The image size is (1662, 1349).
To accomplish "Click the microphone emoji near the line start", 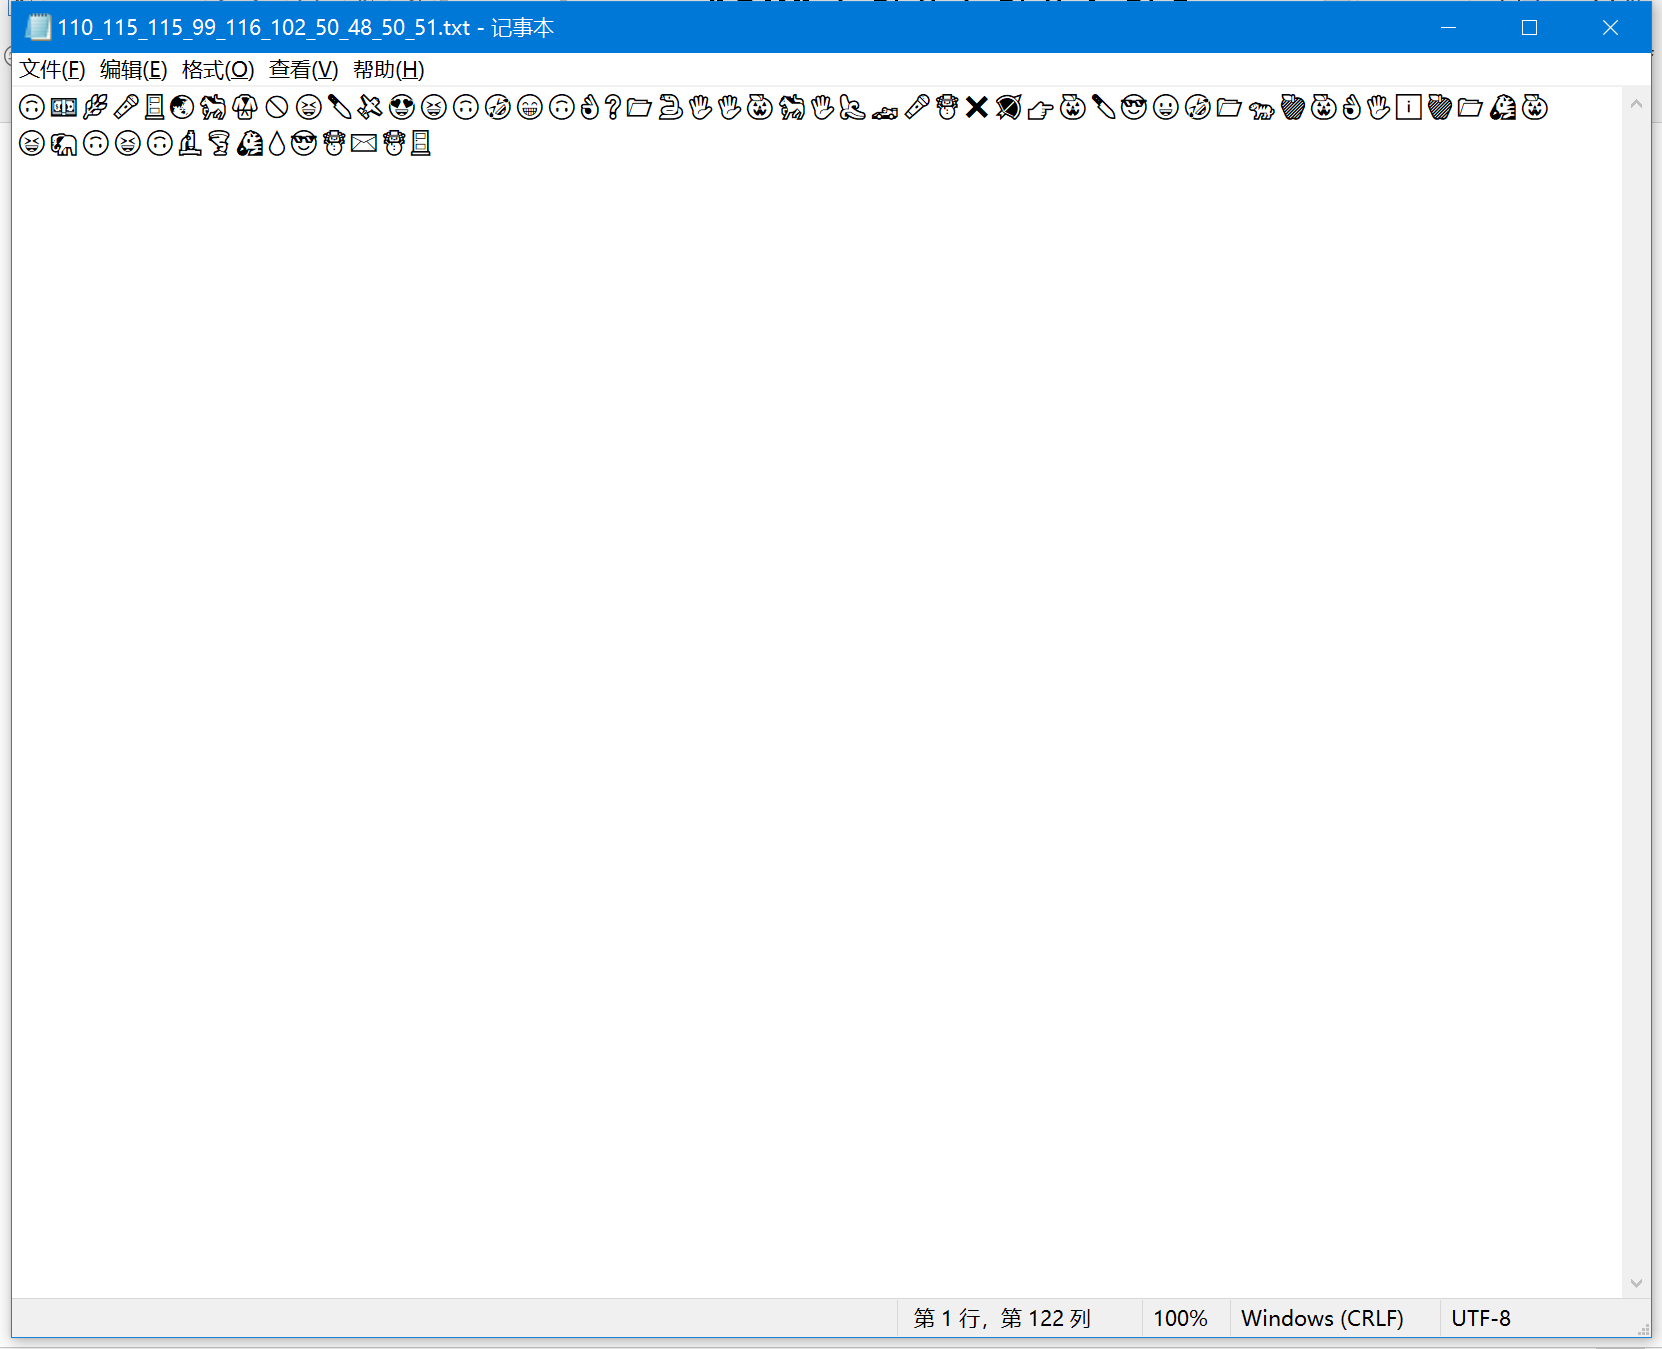I will click(x=126, y=107).
